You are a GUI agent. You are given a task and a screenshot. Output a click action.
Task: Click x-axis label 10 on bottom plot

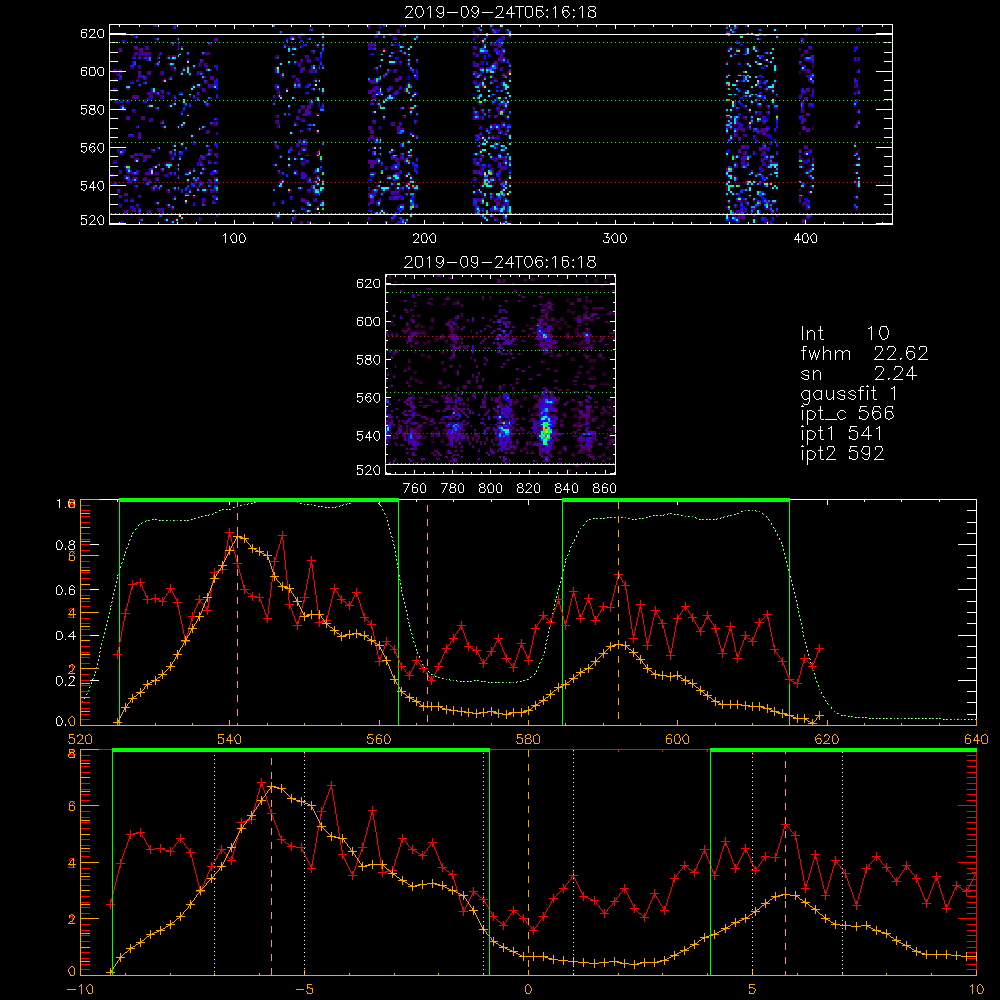coord(976,990)
